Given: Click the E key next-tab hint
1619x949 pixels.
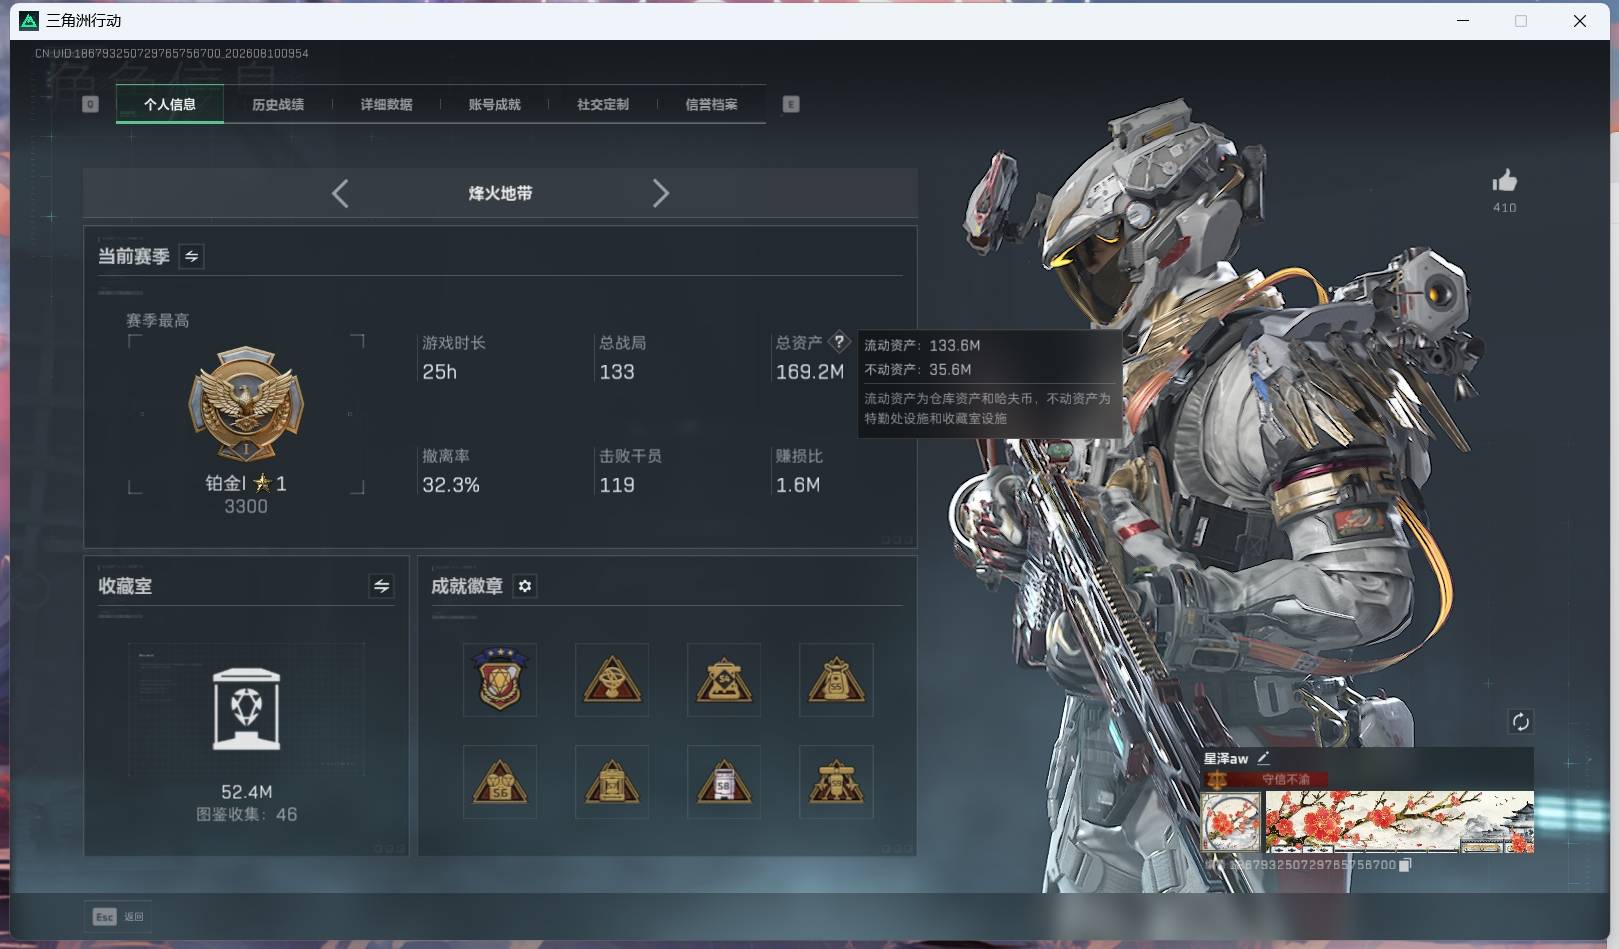Looking at the screenshot, I should (791, 104).
